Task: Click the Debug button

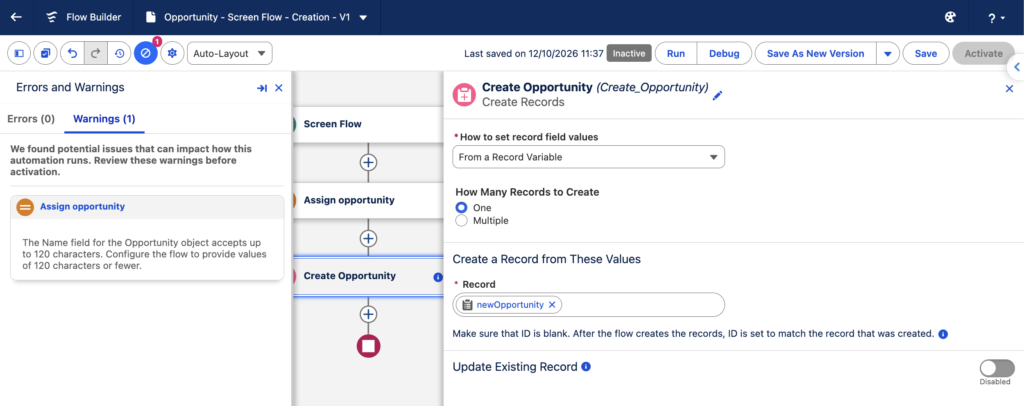Action: point(724,54)
